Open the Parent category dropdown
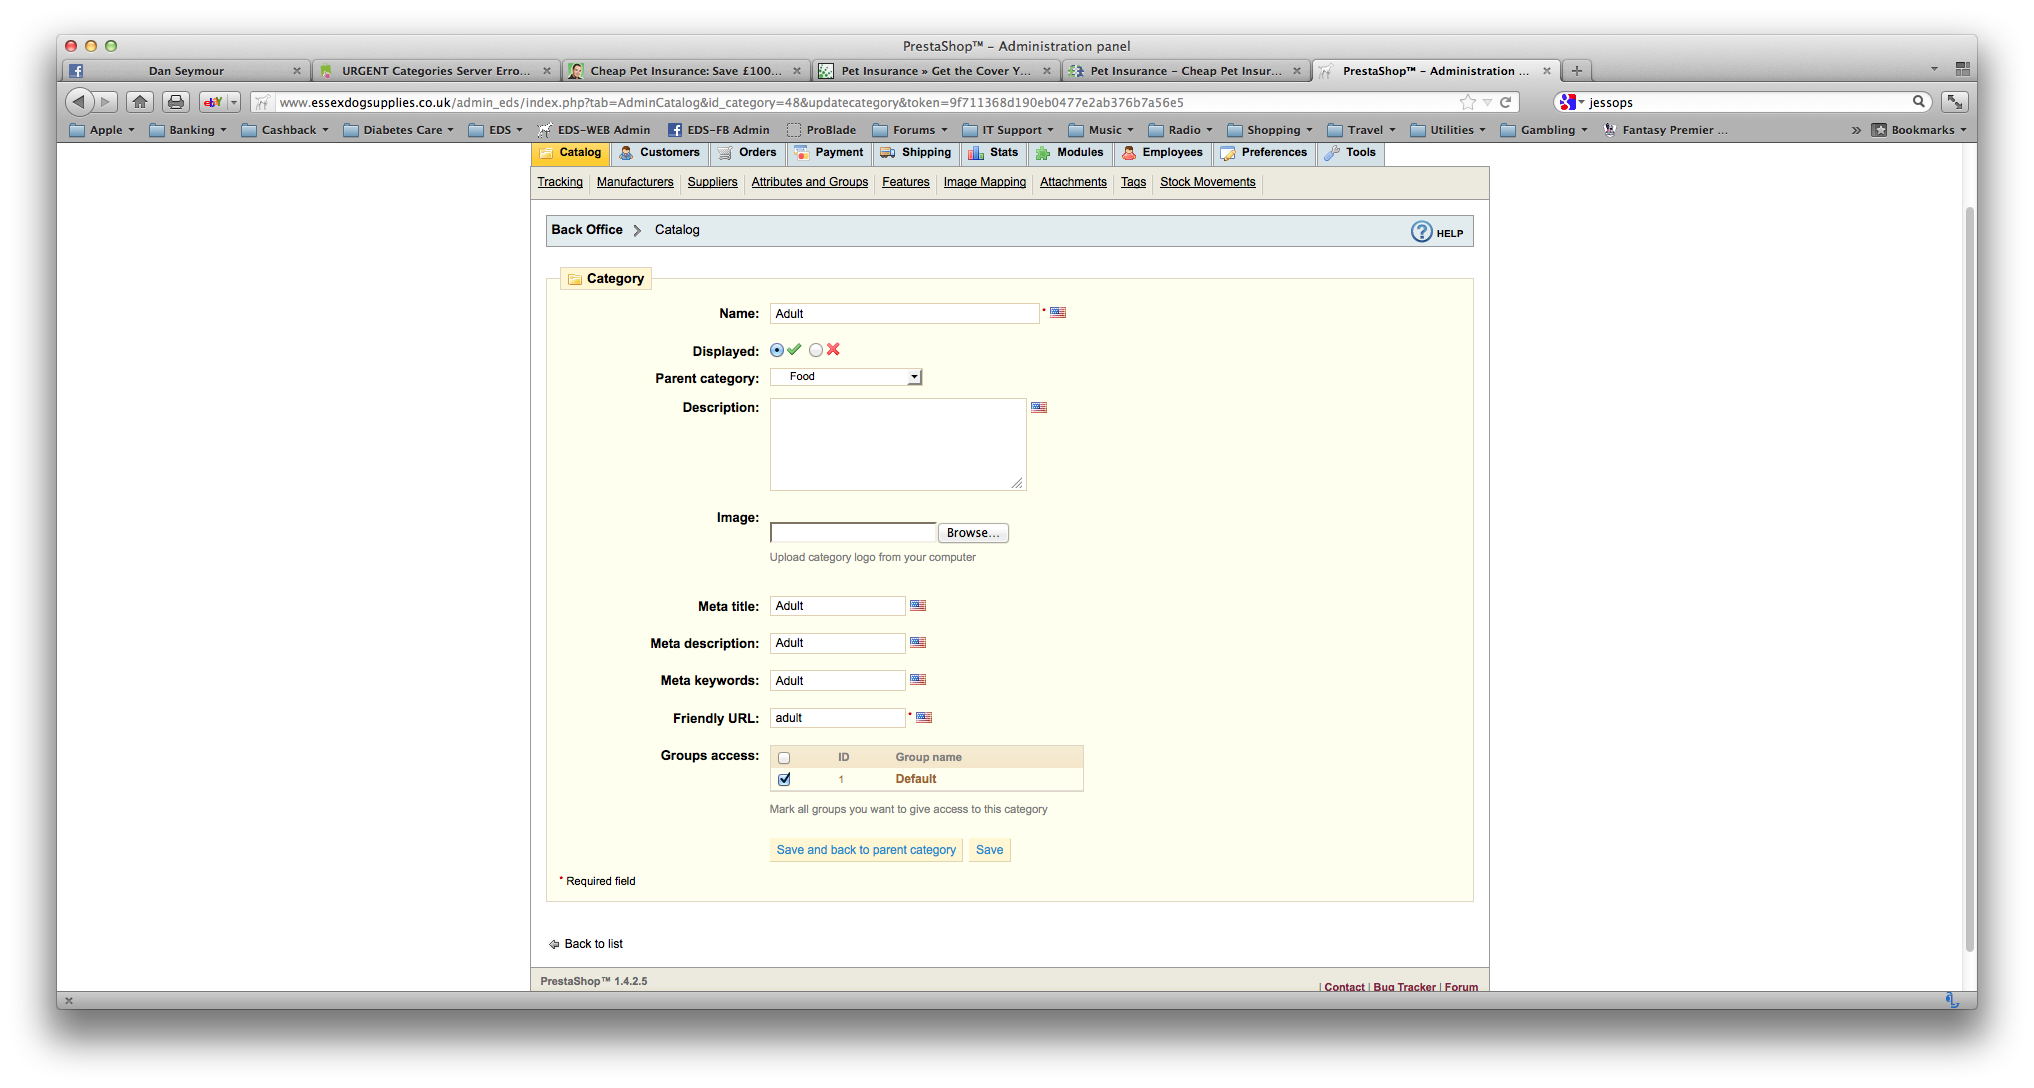The image size is (2034, 1088). [846, 377]
